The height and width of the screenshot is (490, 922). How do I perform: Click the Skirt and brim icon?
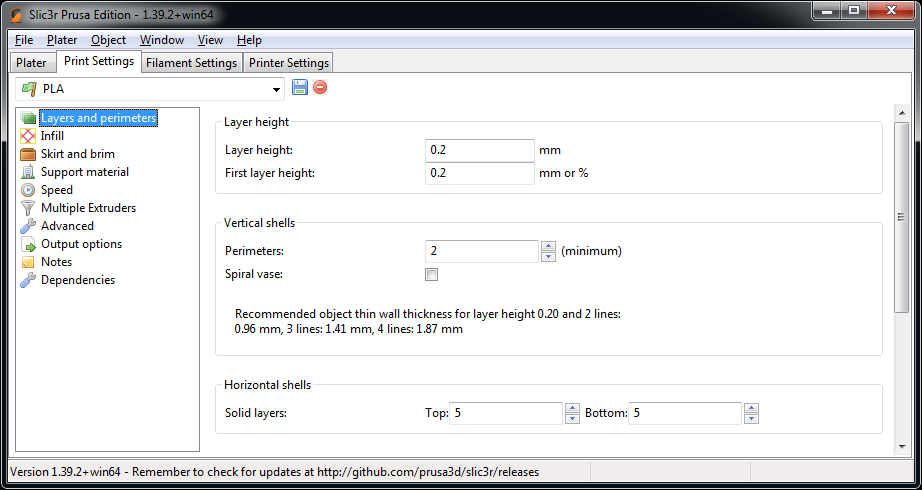click(x=28, y=154)
